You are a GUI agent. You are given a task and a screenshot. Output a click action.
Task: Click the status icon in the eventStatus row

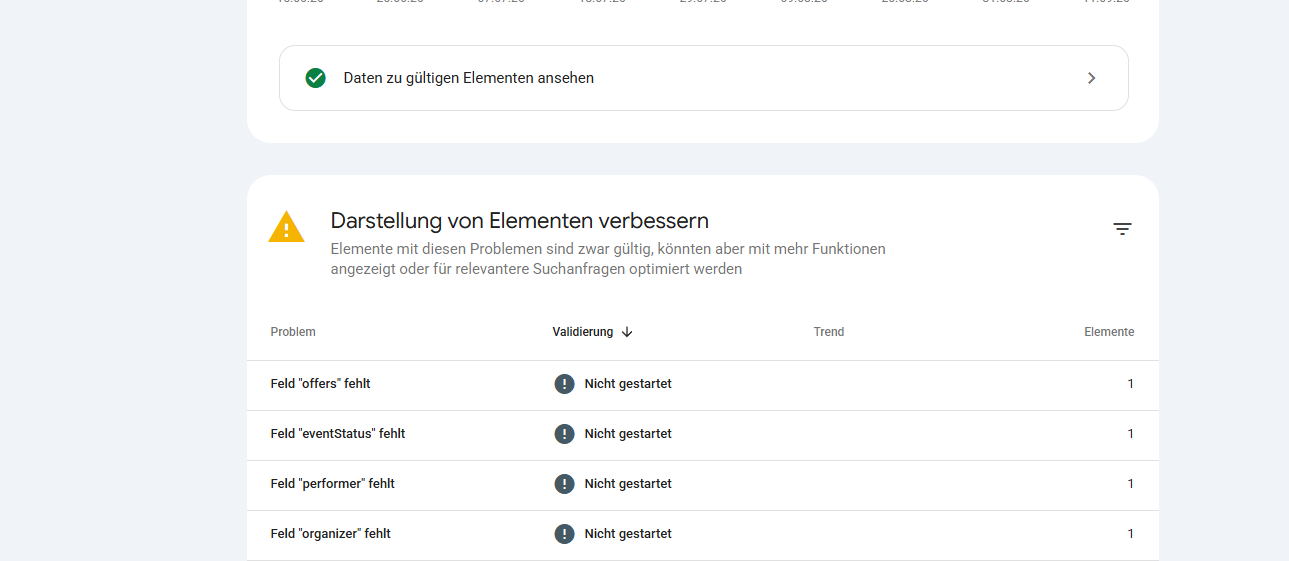[564, 434]
